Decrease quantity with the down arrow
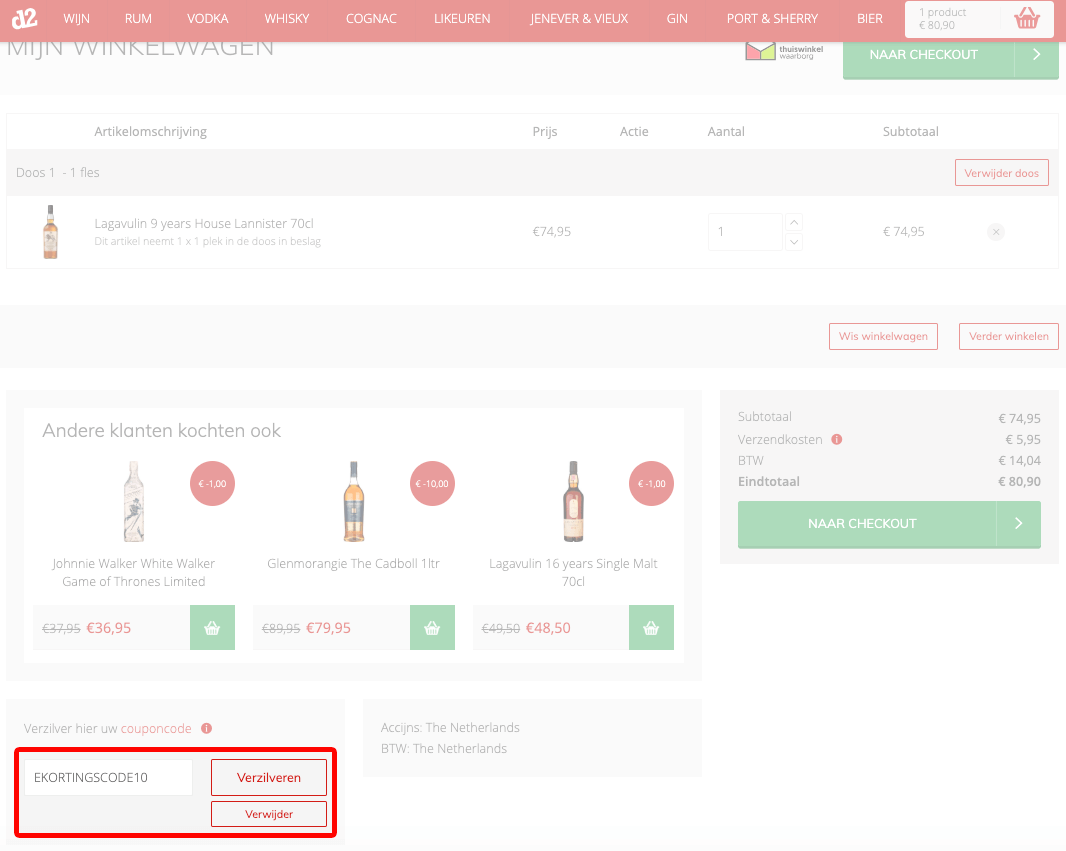 (793, 242)
